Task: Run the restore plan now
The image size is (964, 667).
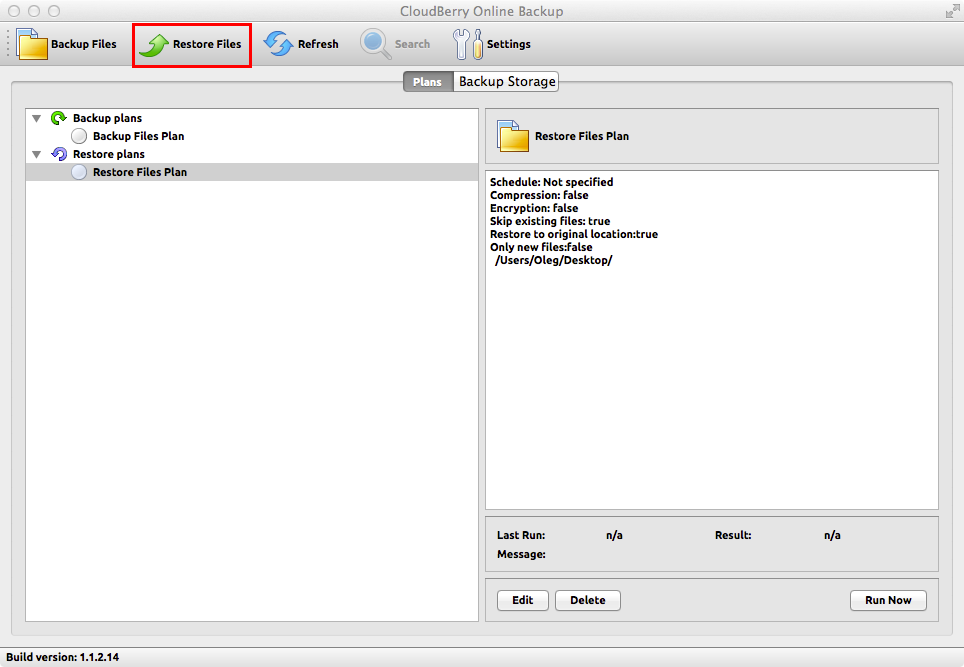Action: coord(888,600)
